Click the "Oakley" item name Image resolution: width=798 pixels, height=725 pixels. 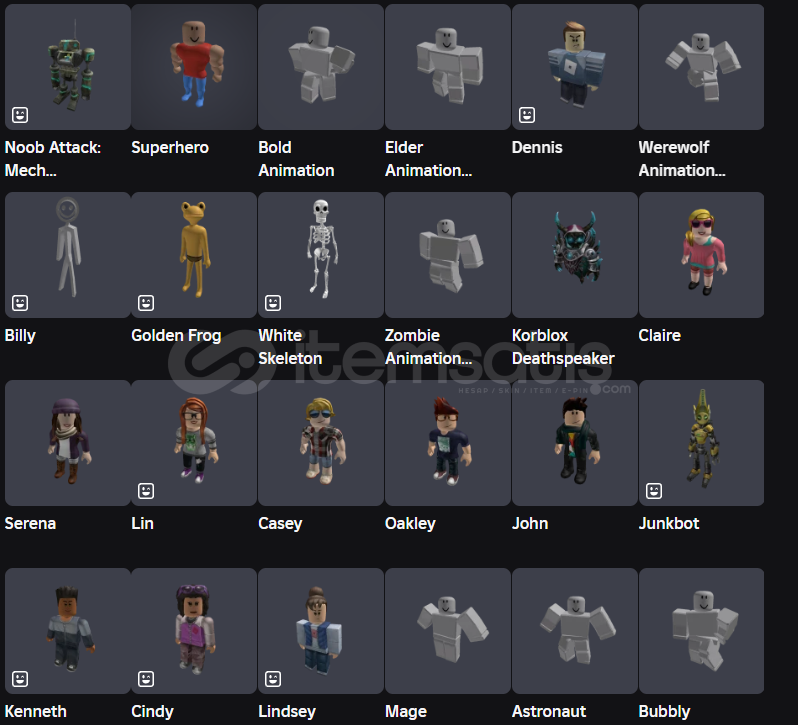pos(410,524)
